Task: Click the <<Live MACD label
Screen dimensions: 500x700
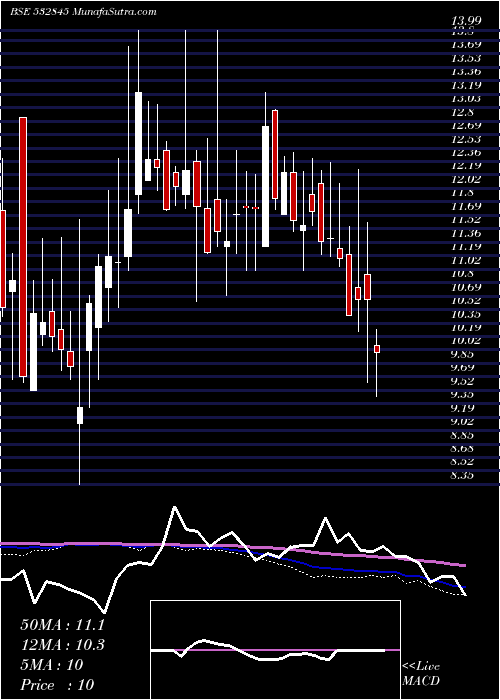Action: (x=421, y=674)
